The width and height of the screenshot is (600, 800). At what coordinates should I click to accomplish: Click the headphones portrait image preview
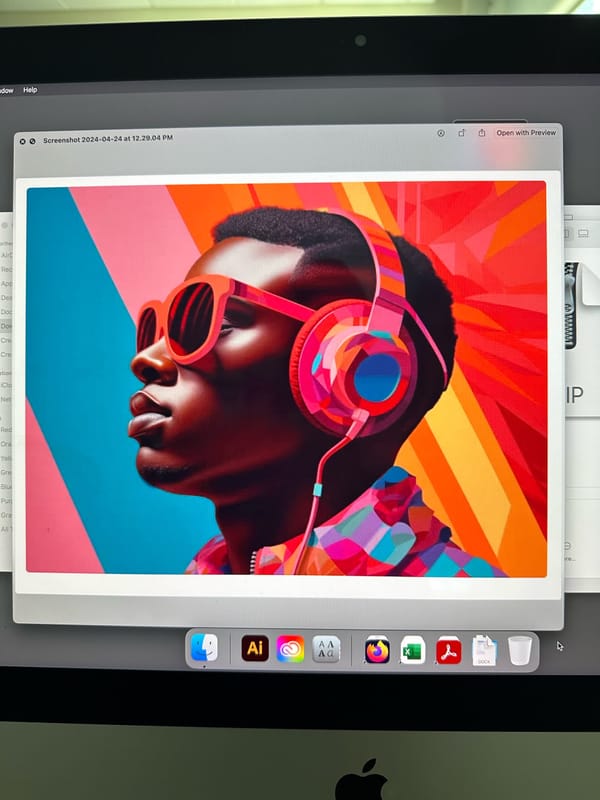[286, 378]
